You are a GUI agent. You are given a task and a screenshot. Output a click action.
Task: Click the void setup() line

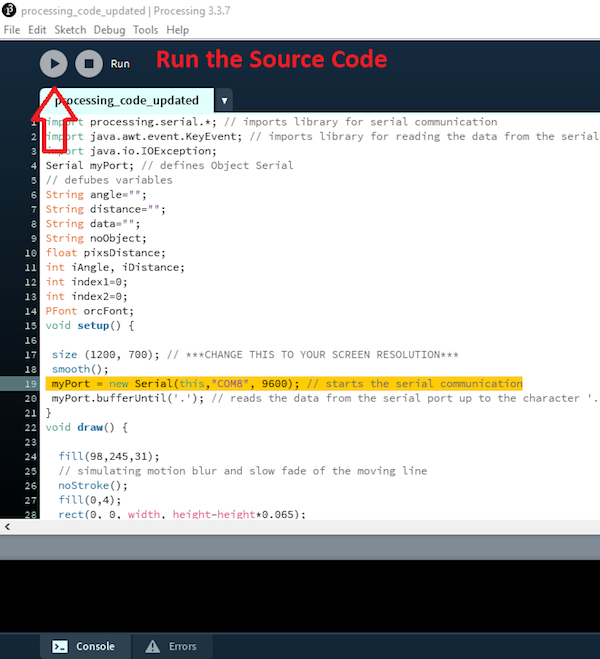coord(89,326)
